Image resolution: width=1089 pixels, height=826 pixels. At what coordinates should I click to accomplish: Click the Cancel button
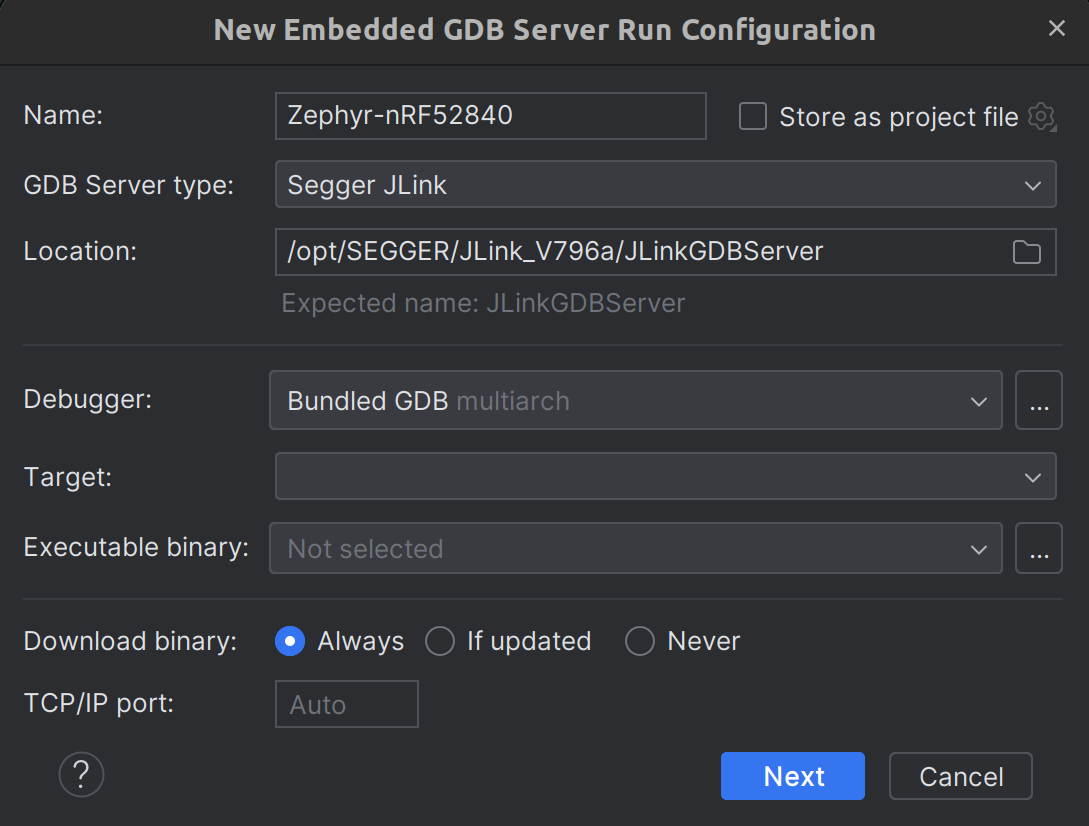[x=961, y=776]
